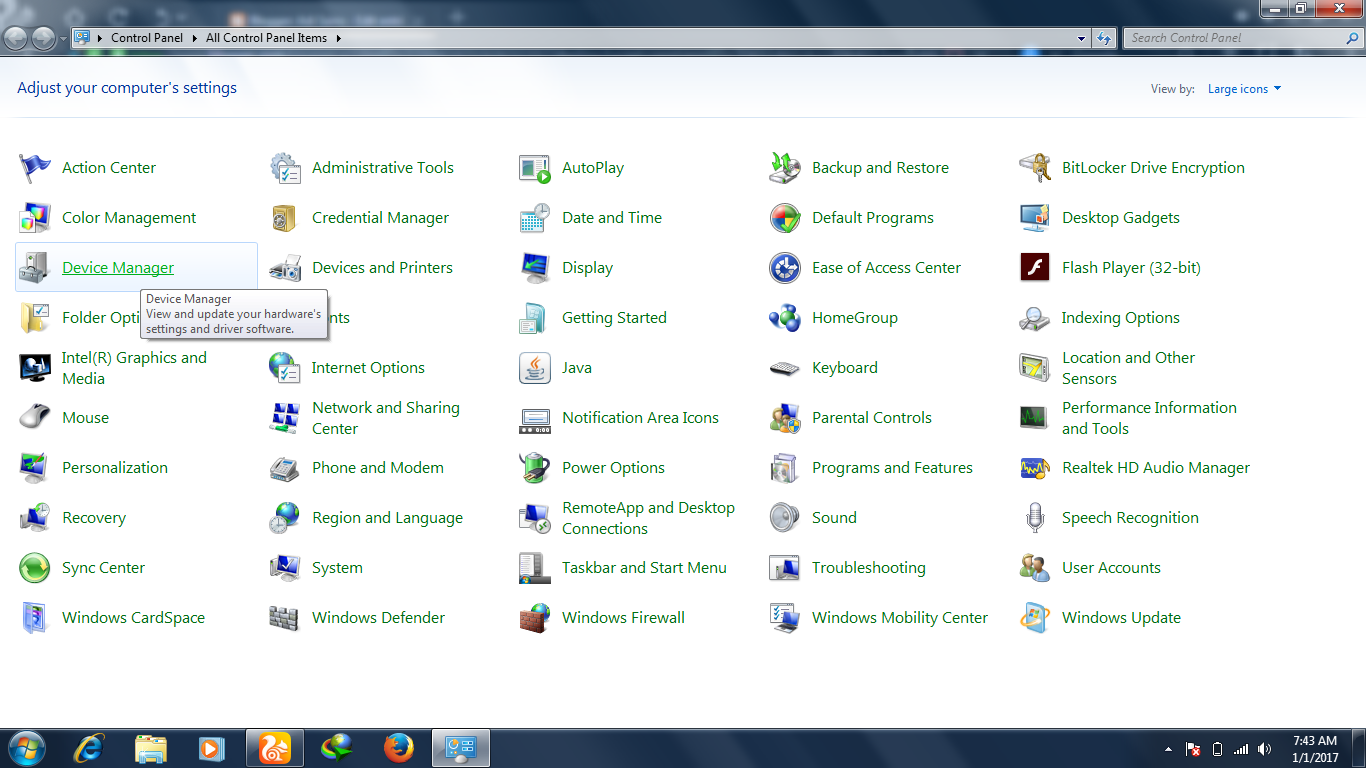The width and height of the screenshot is (1366, 768).
Task: Click the Windows Update link
Action: point(1121,618)
